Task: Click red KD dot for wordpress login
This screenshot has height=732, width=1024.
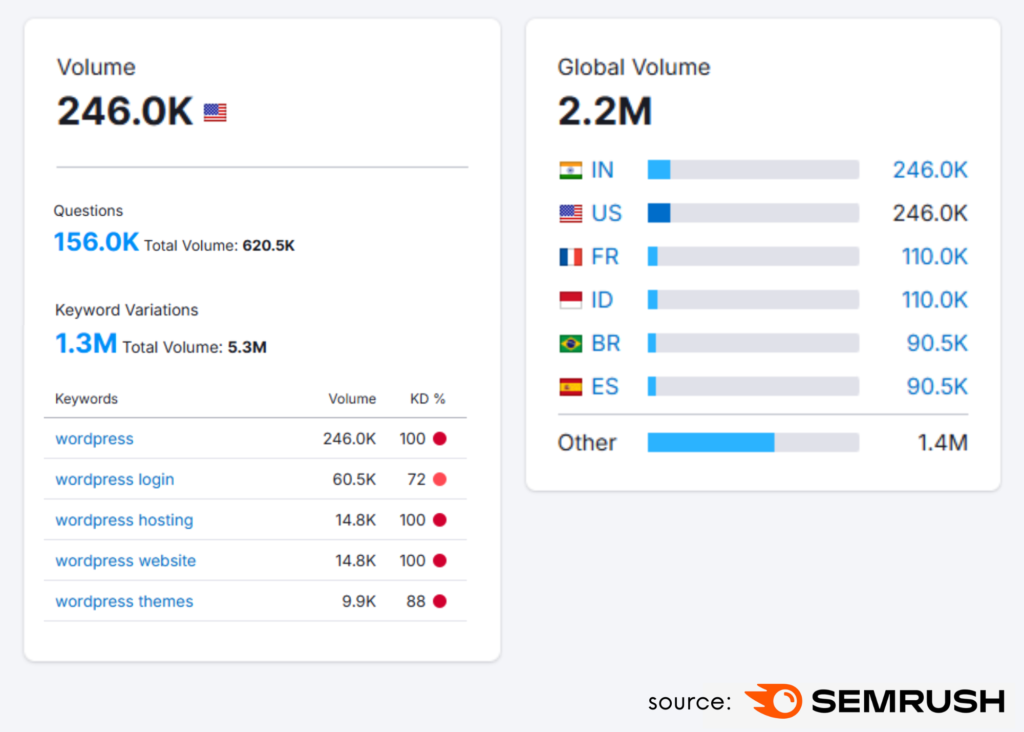Action: (x=439, y=480)
